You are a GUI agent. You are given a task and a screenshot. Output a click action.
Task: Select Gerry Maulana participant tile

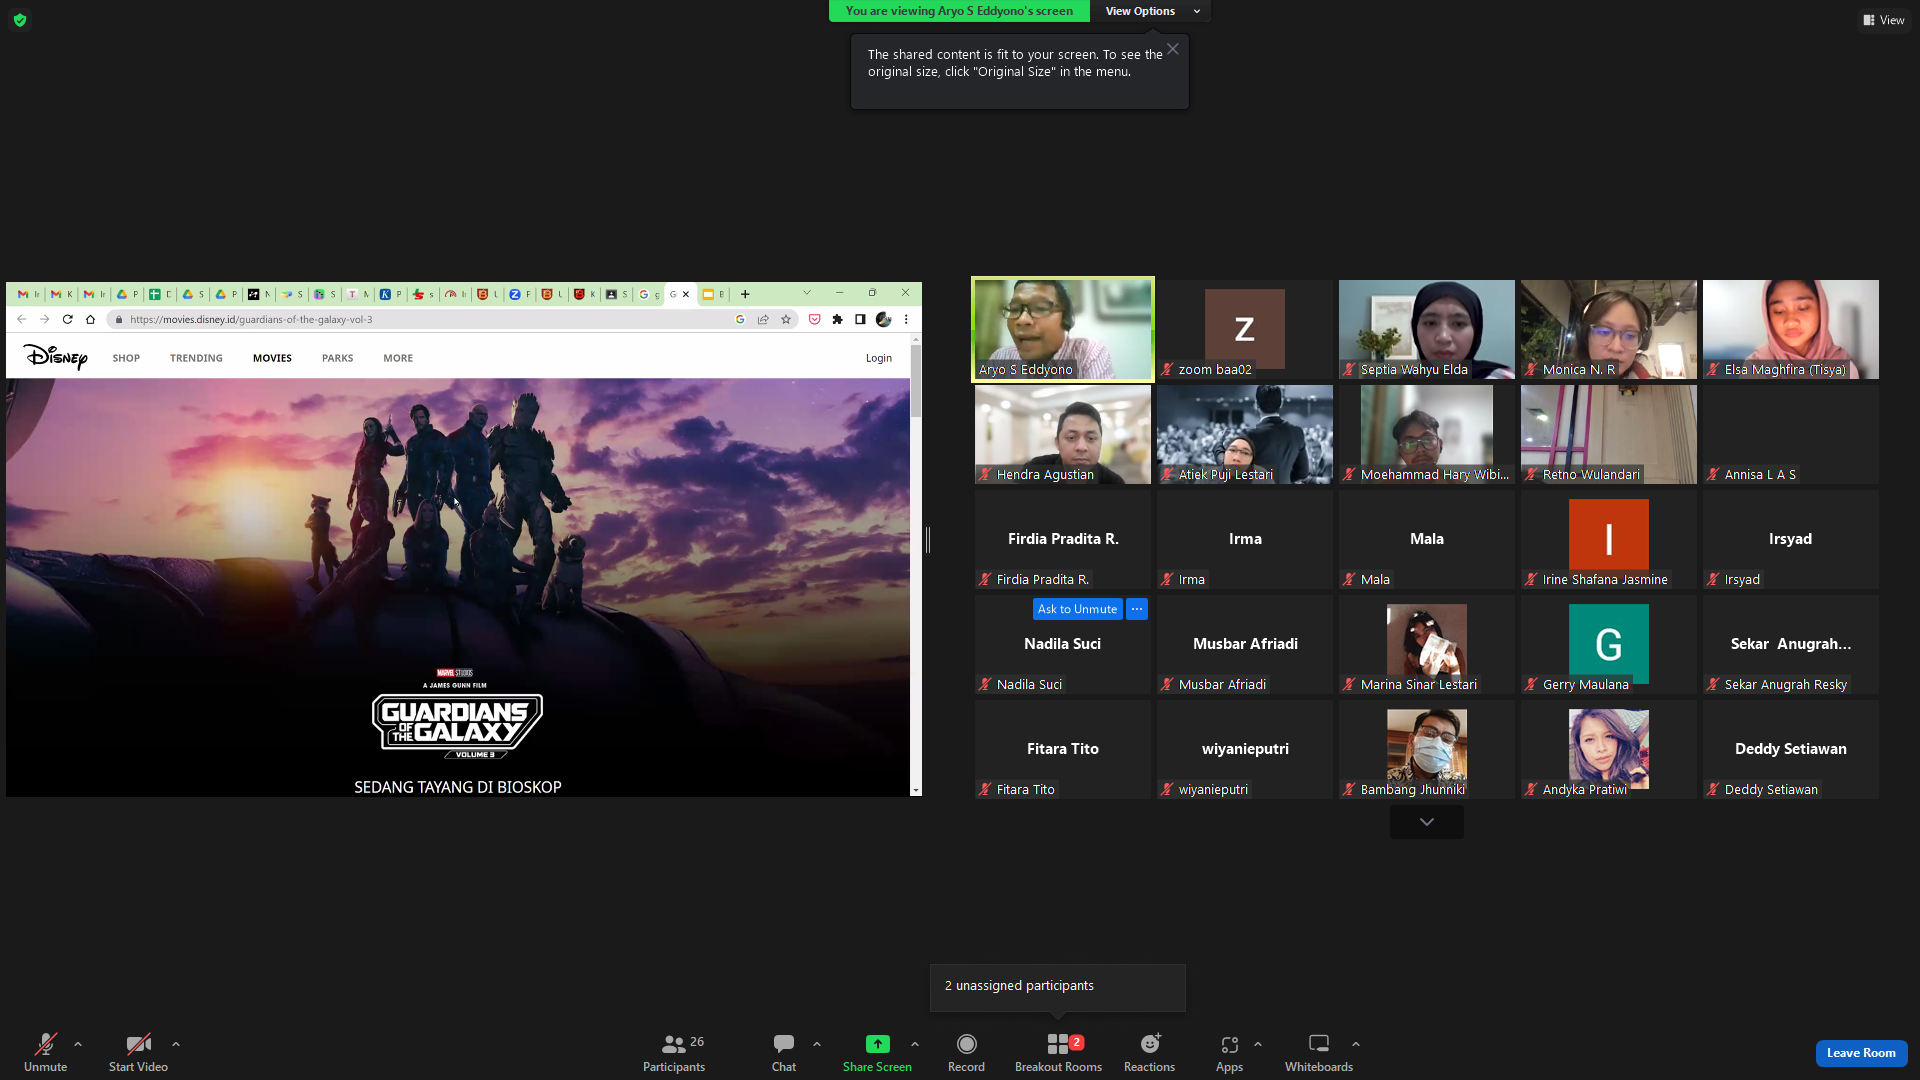pos(1609,644)
